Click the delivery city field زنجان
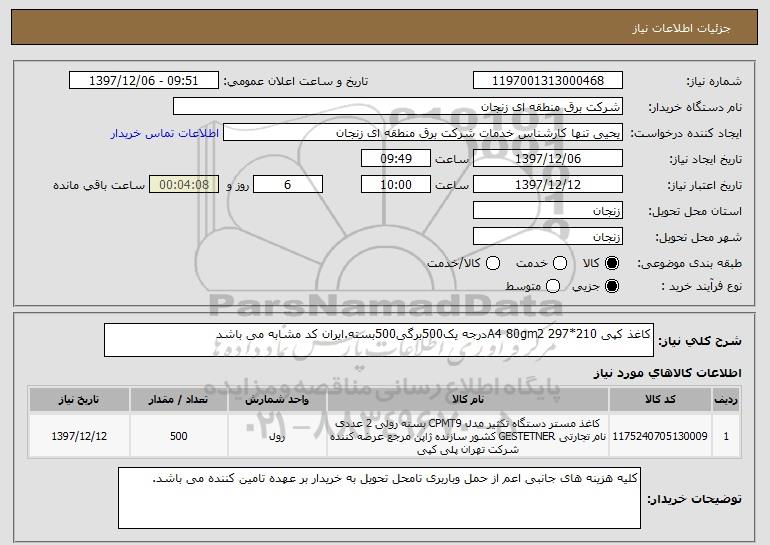Image resolution: width=770 pixels, height=545 pixels. [548, 237]
